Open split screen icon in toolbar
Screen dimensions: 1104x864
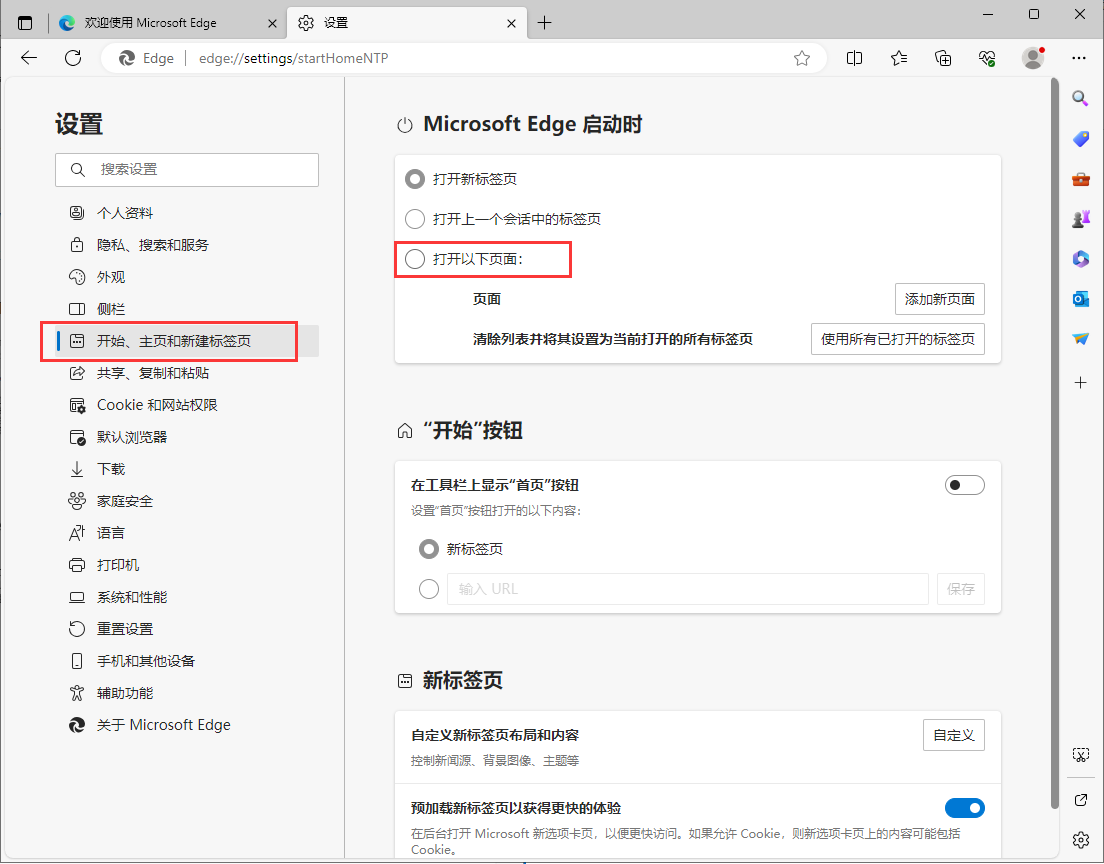pyautogui.click(x=854, y=58)
